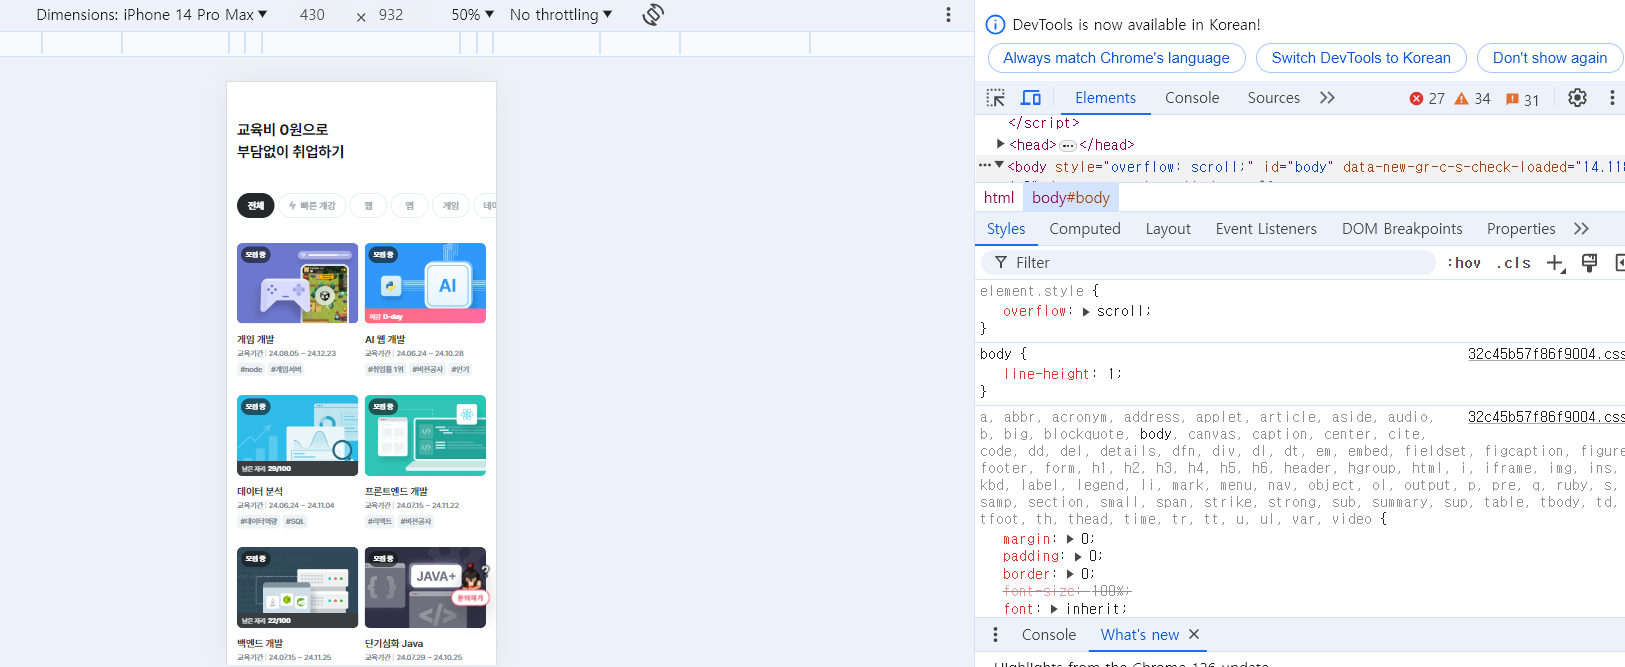Select the Layout sidebar tab

[x=1168, y=229]
